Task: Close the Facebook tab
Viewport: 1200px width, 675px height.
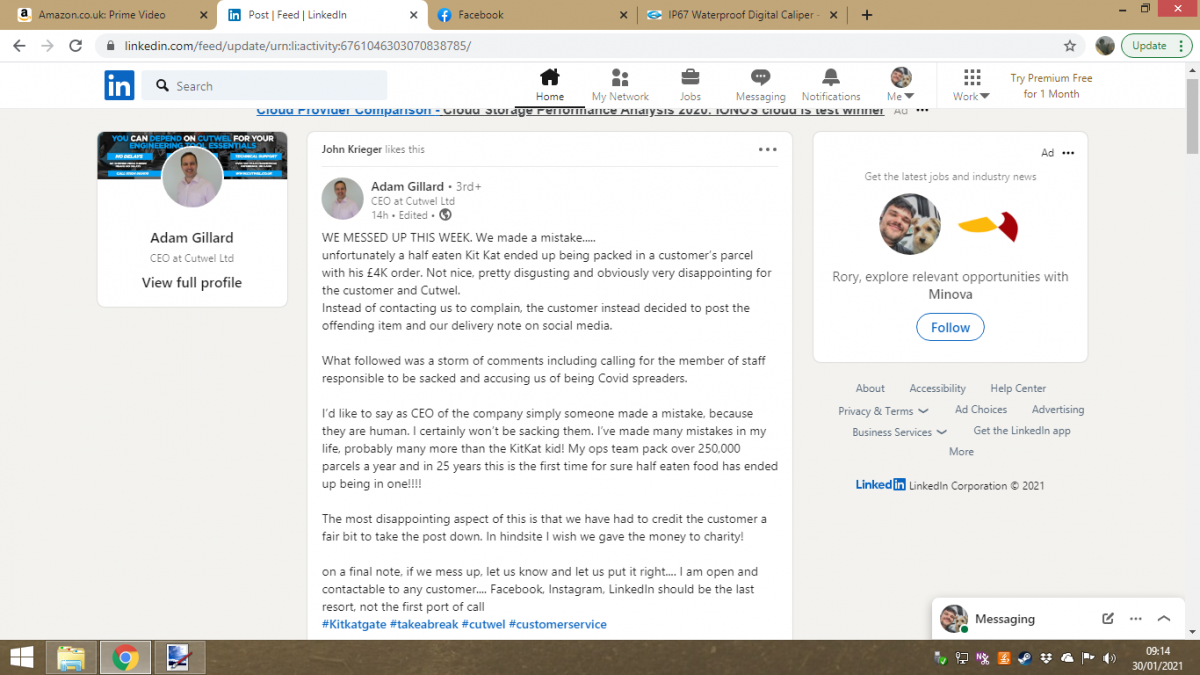Action: pyautogui.click(x=623, y=15)
